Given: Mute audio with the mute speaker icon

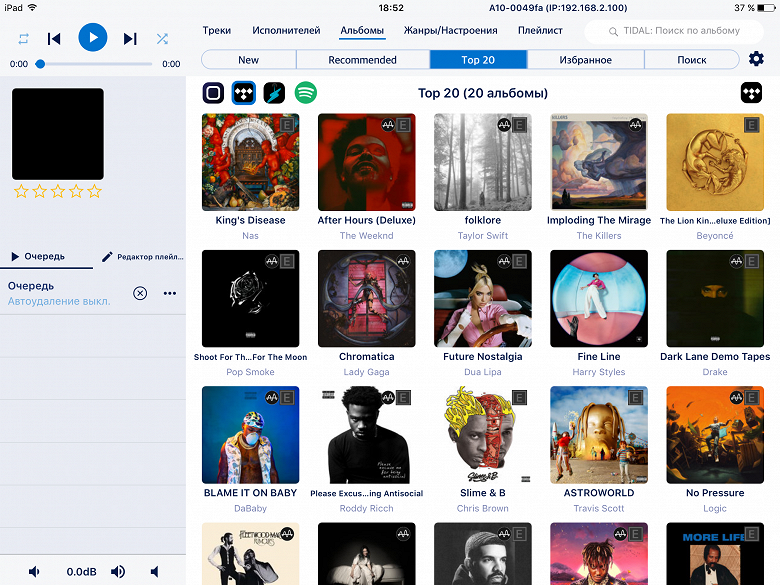Looking at the screenshot, I should coord(155,572).
